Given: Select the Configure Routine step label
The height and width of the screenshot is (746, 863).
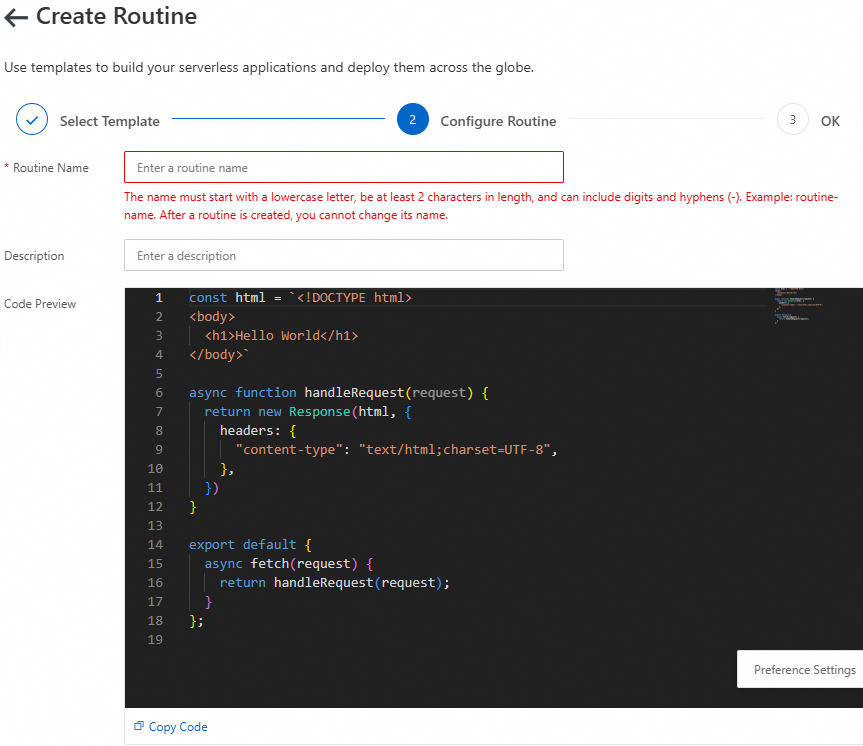Looking at the screenshot, I should click(x=498, y=122).
